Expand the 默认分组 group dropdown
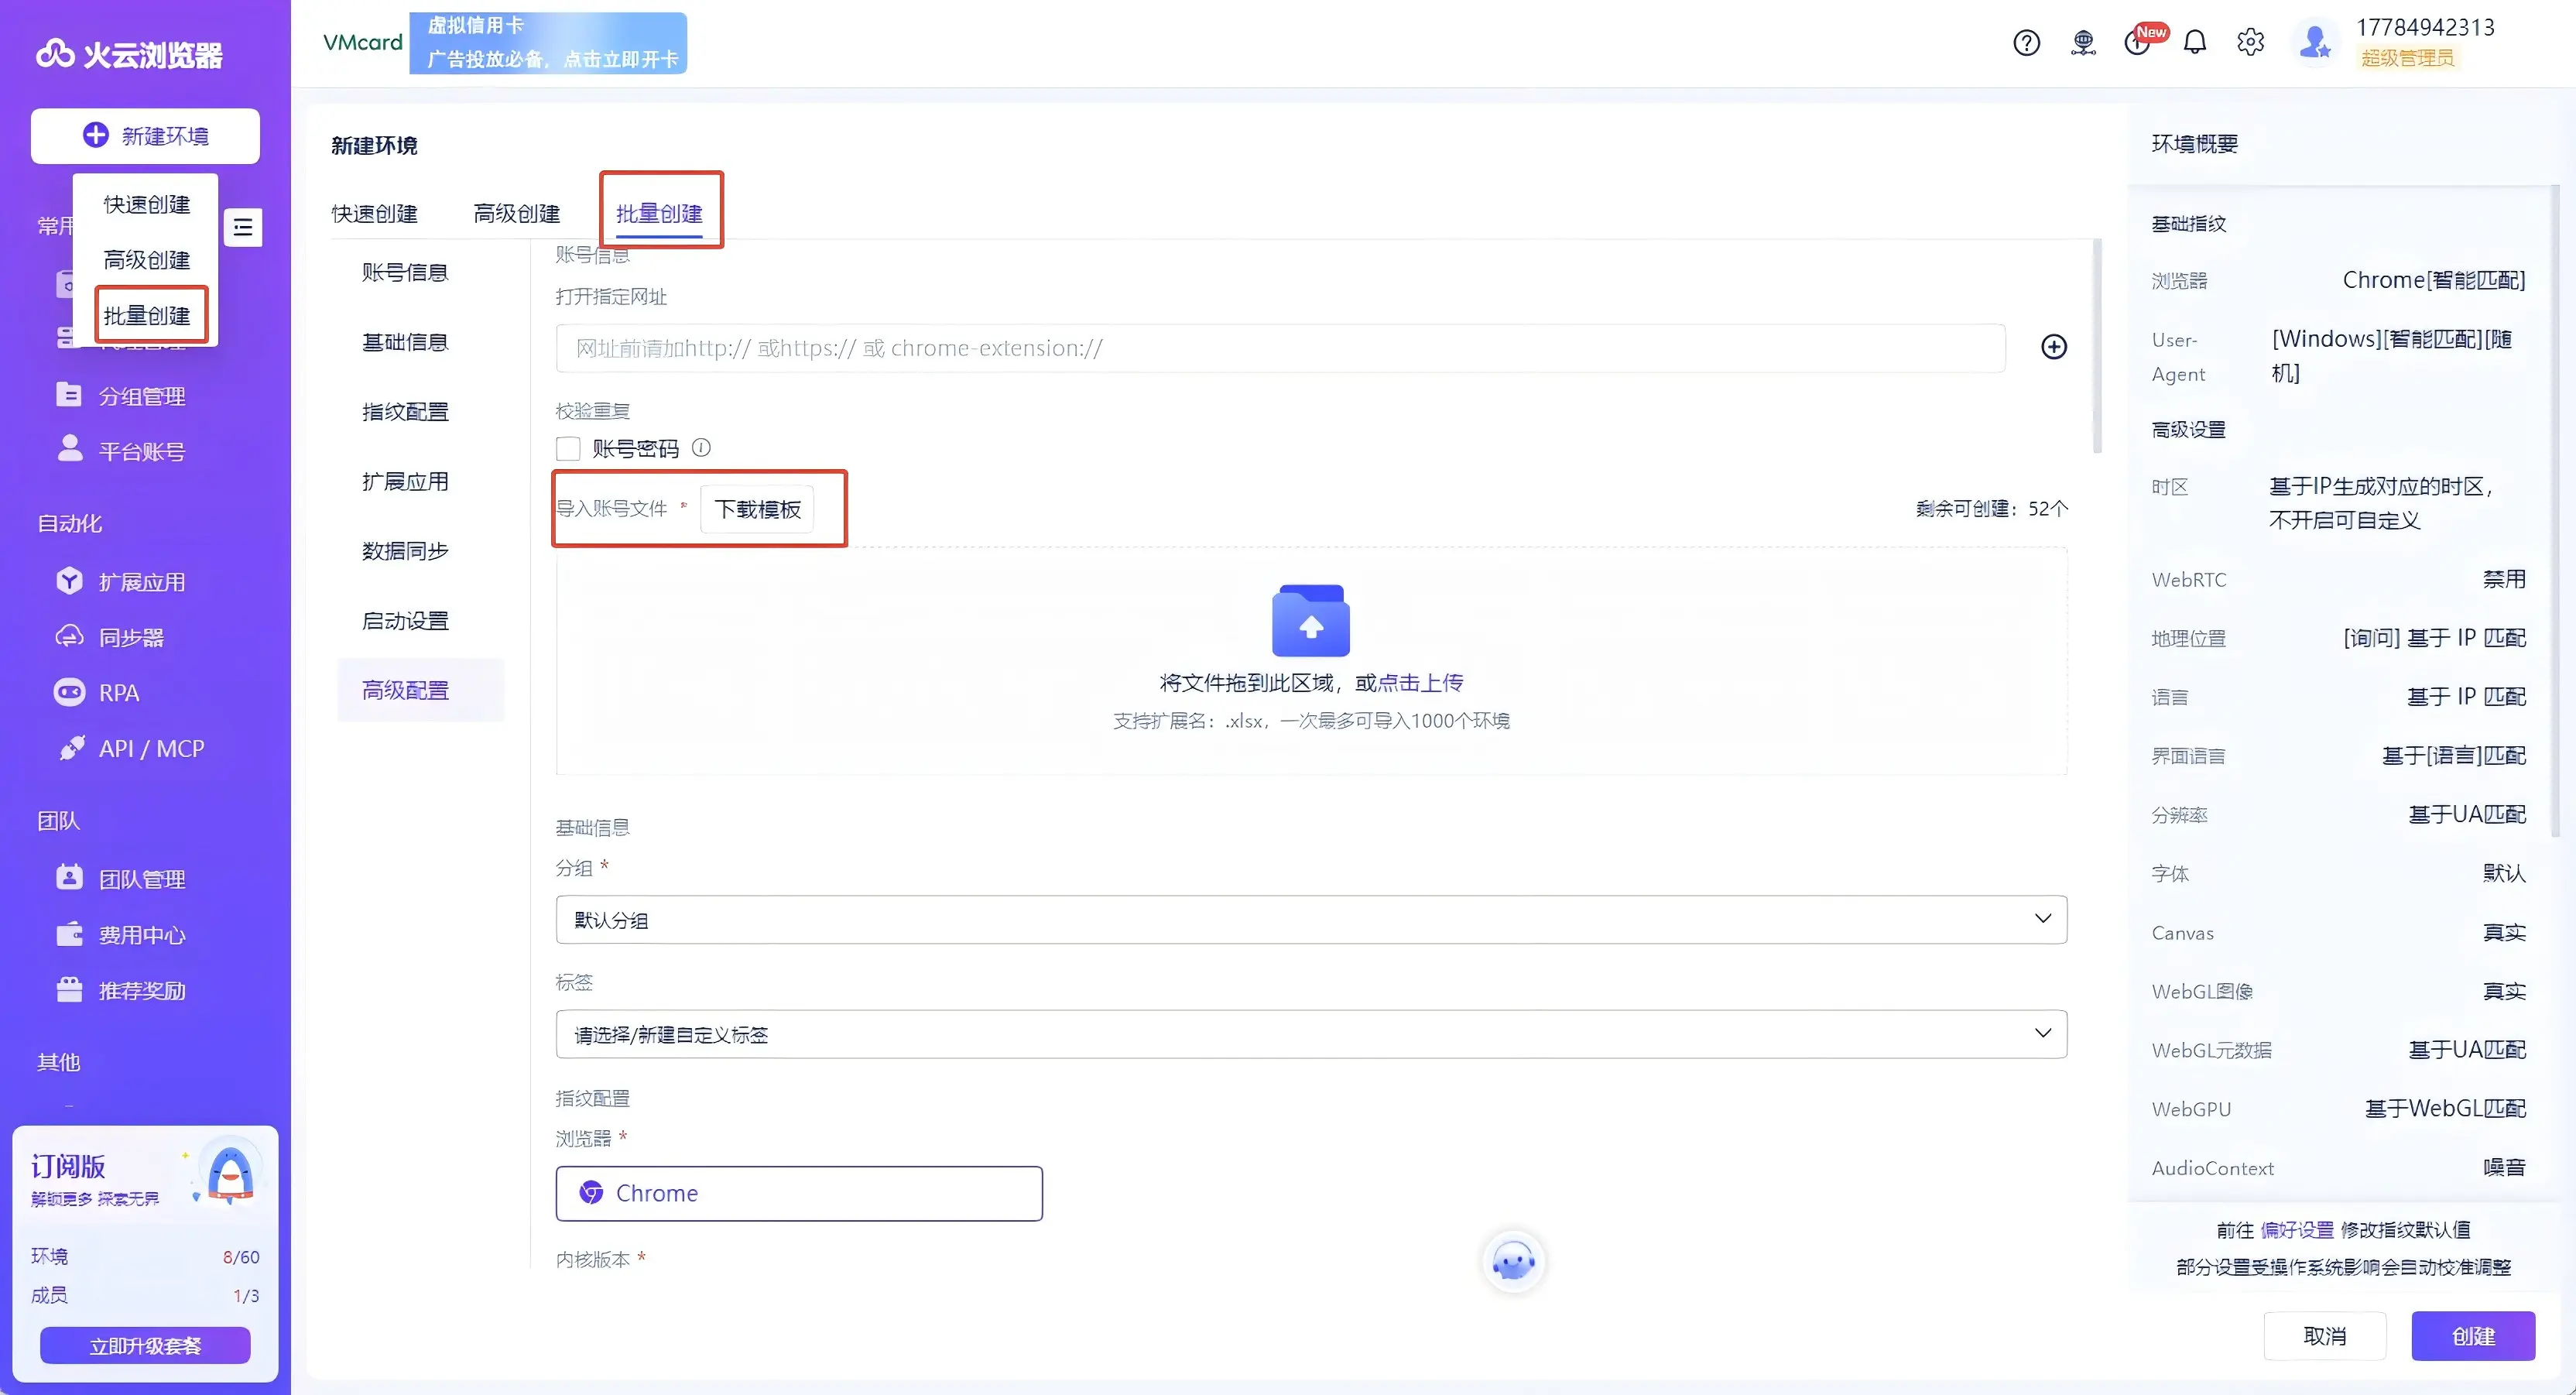This screenshot has width=2576, height=1395. 1311,919
